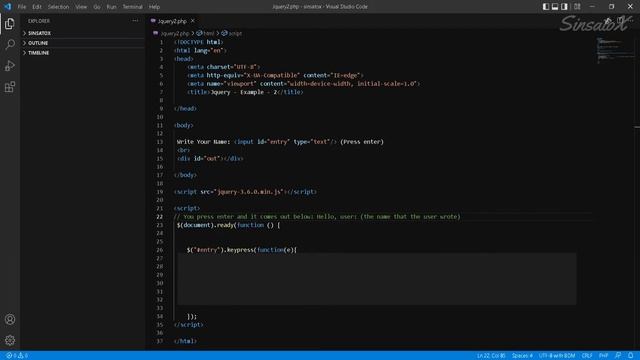This screenshot has height=360, width=640.
Task: Toggle primary side bar layout icon
Action: 546,7
